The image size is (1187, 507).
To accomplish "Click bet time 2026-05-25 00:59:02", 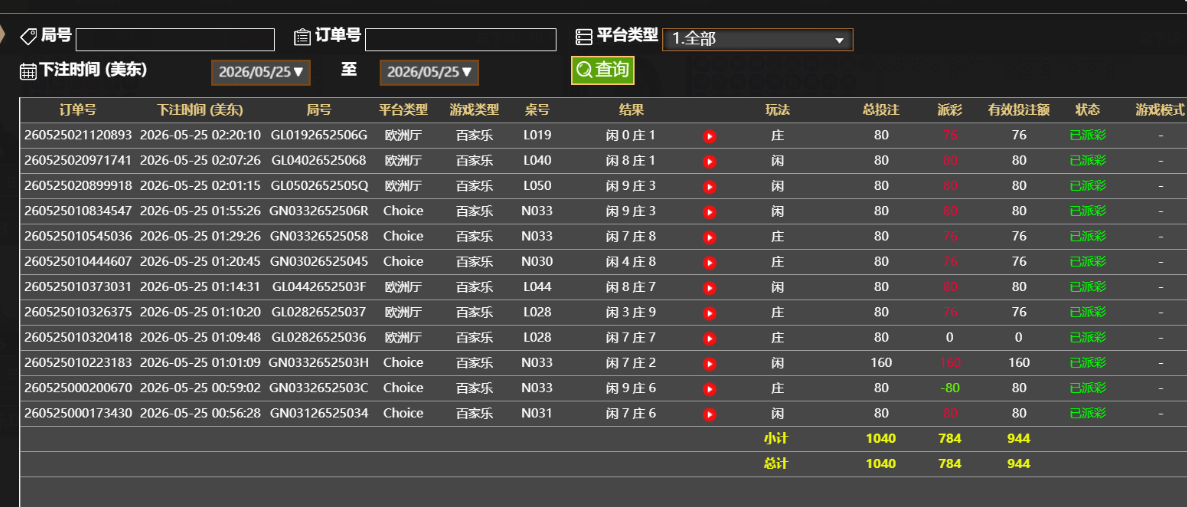I will pos(200,387).
